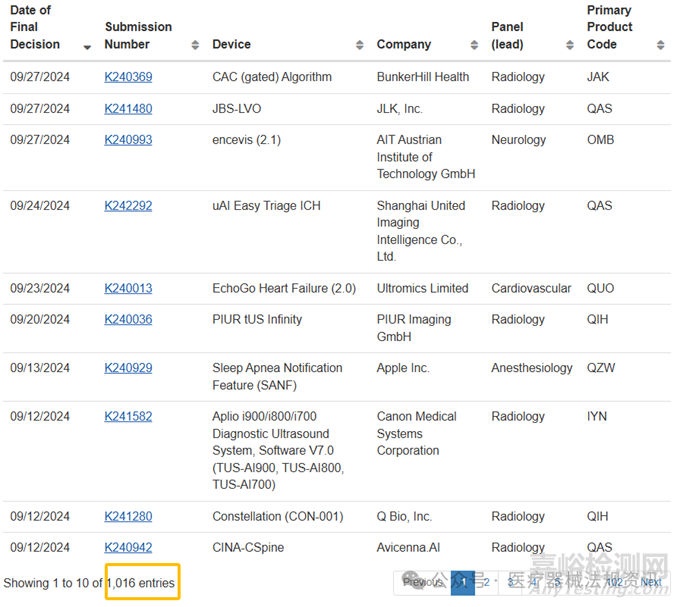Viewport: 680px width, 607px height.
Task: Open submission K240013 link
Action: [128, 289]
